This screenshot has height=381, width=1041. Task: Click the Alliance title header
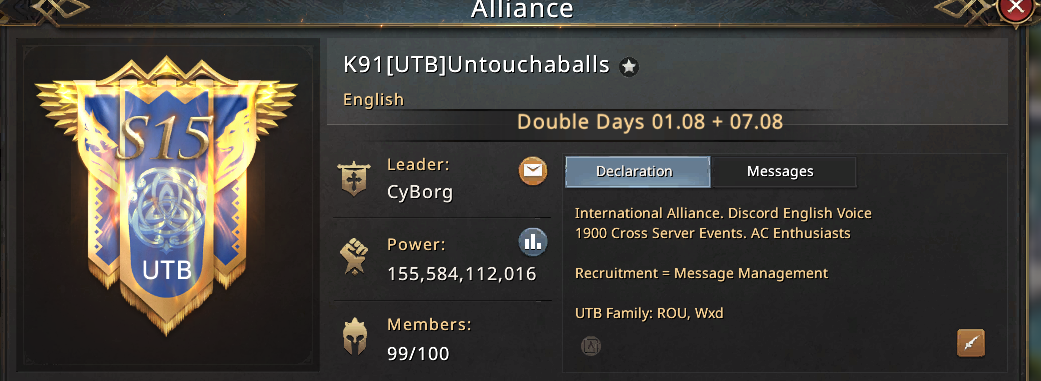click(x=522, y=9)
